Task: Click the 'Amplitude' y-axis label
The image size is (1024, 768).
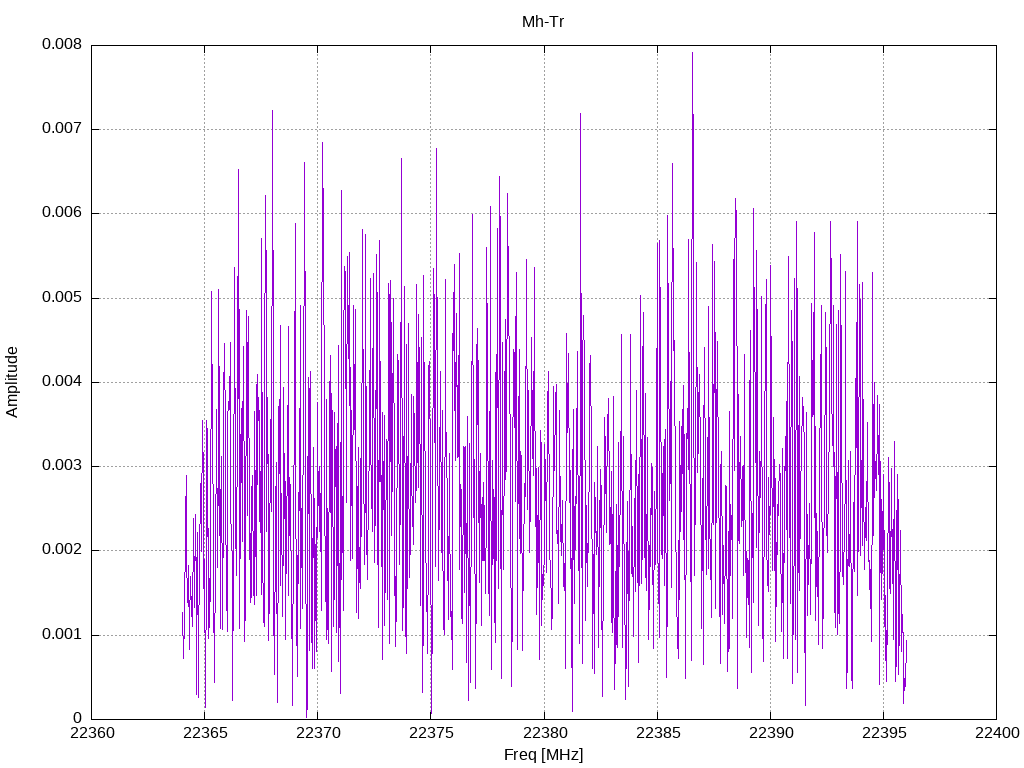Action: point(12,382)
